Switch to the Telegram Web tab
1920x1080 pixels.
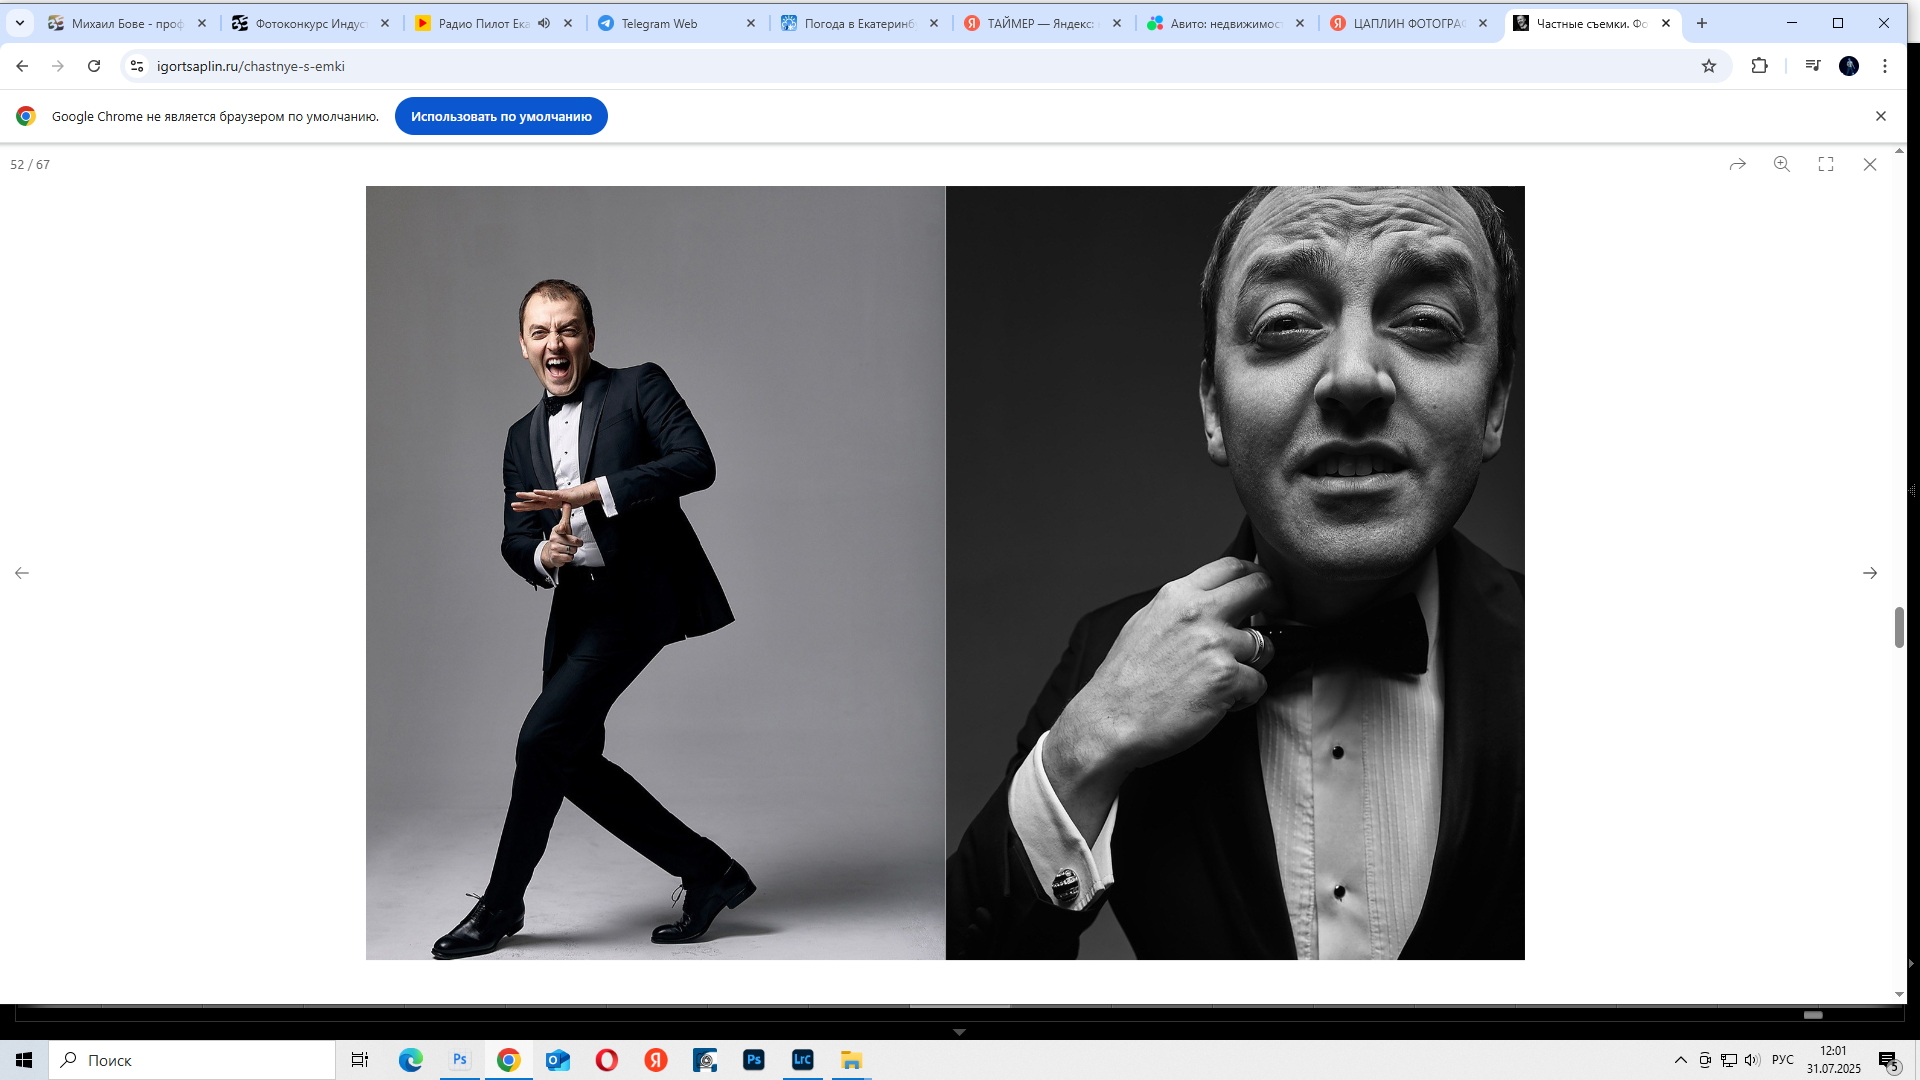tap(659, 23)
